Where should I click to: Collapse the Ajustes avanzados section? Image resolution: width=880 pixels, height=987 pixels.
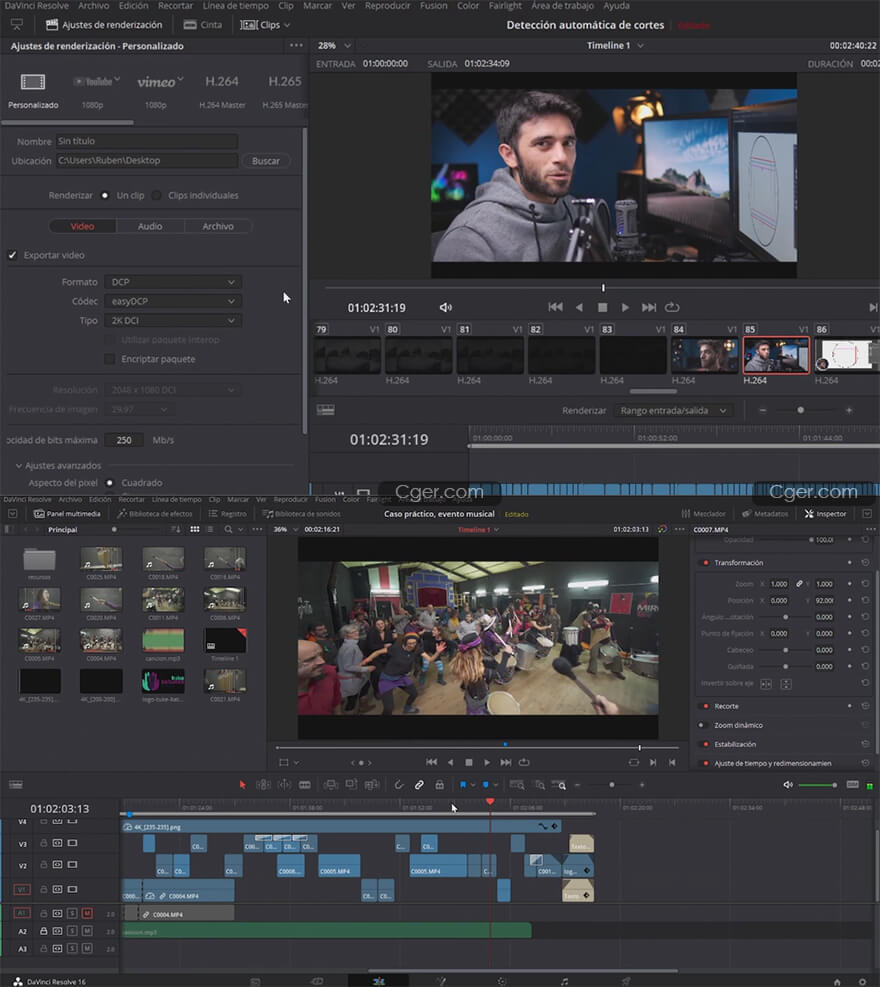[19, 466]
